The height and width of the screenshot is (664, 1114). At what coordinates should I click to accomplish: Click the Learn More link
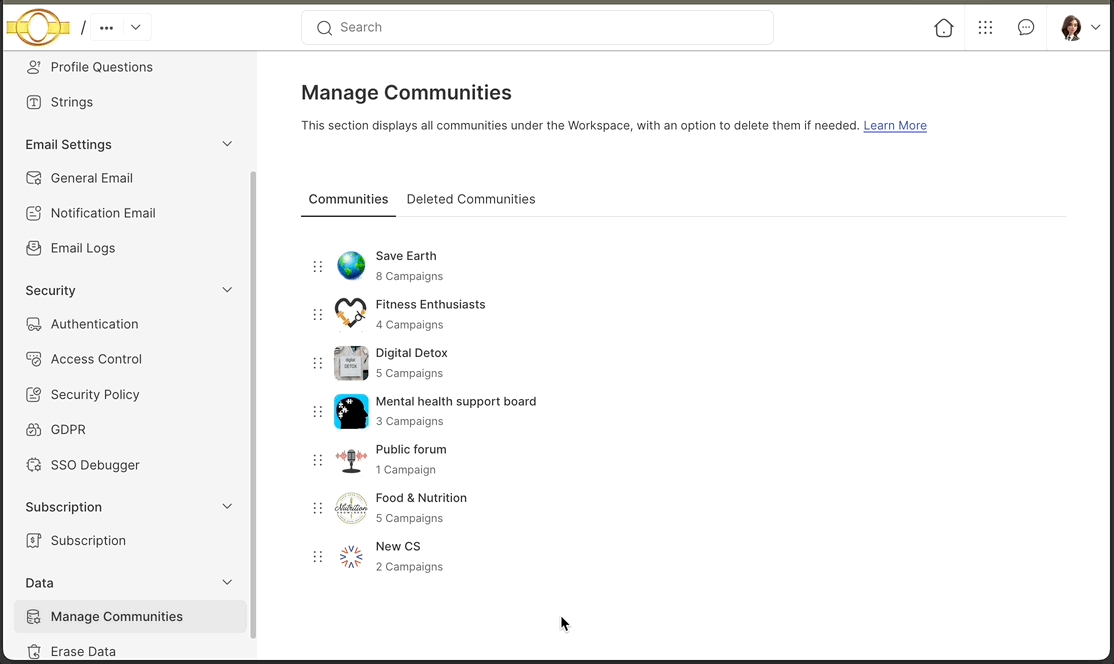(x=894, y=125)
